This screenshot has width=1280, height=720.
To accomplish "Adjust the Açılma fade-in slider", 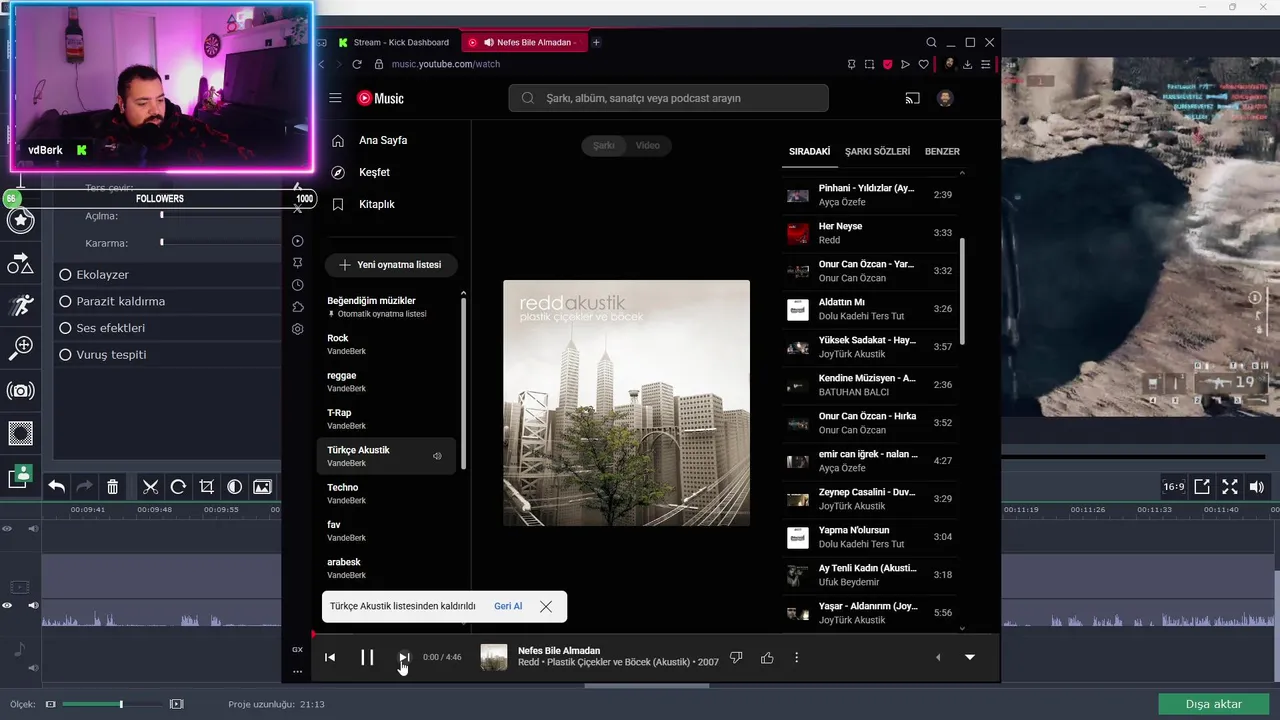I will [x=161, y=216].
